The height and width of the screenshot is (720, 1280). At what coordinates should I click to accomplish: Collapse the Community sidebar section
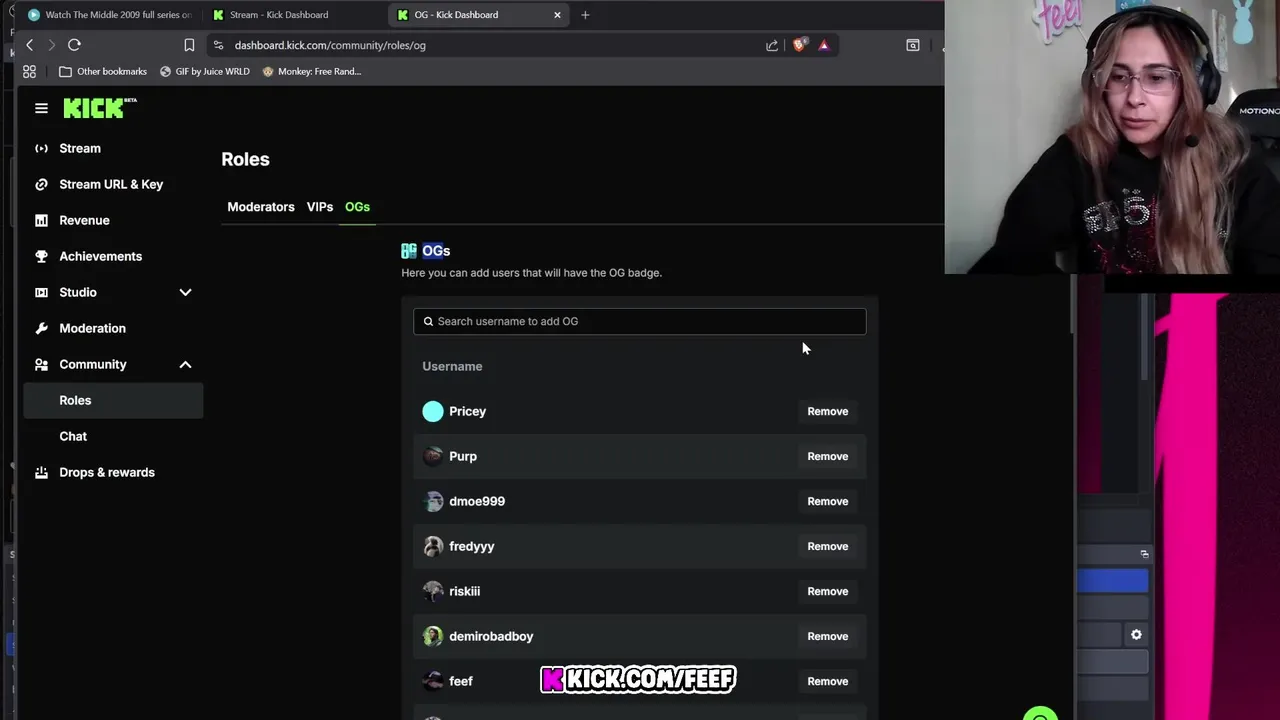(185, 364)
